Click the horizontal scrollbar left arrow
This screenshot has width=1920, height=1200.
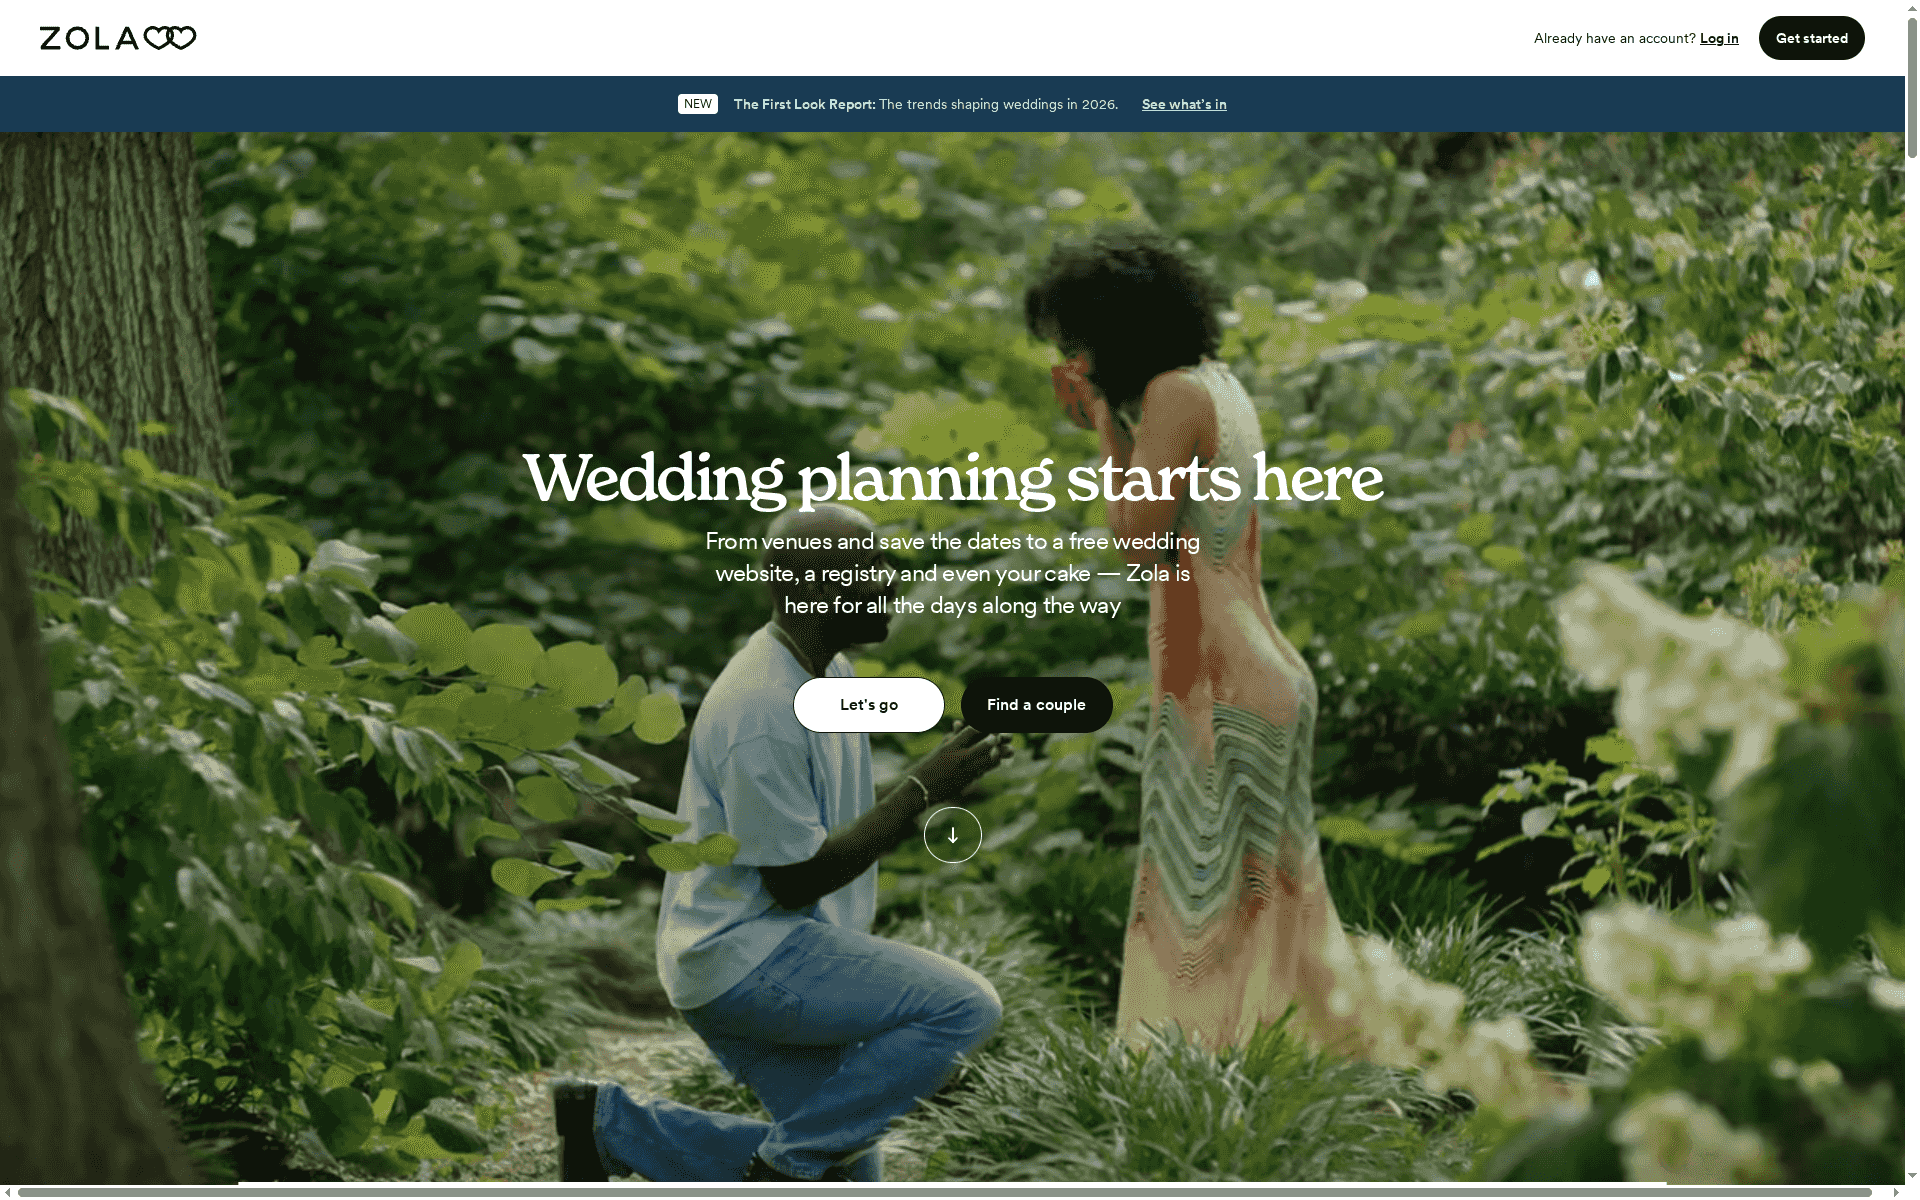(x=7, y=1192)
